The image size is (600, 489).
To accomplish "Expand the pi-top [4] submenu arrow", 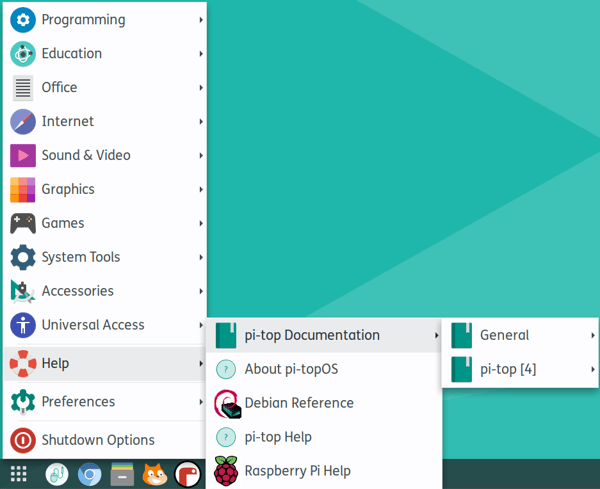I will (592, 369).
